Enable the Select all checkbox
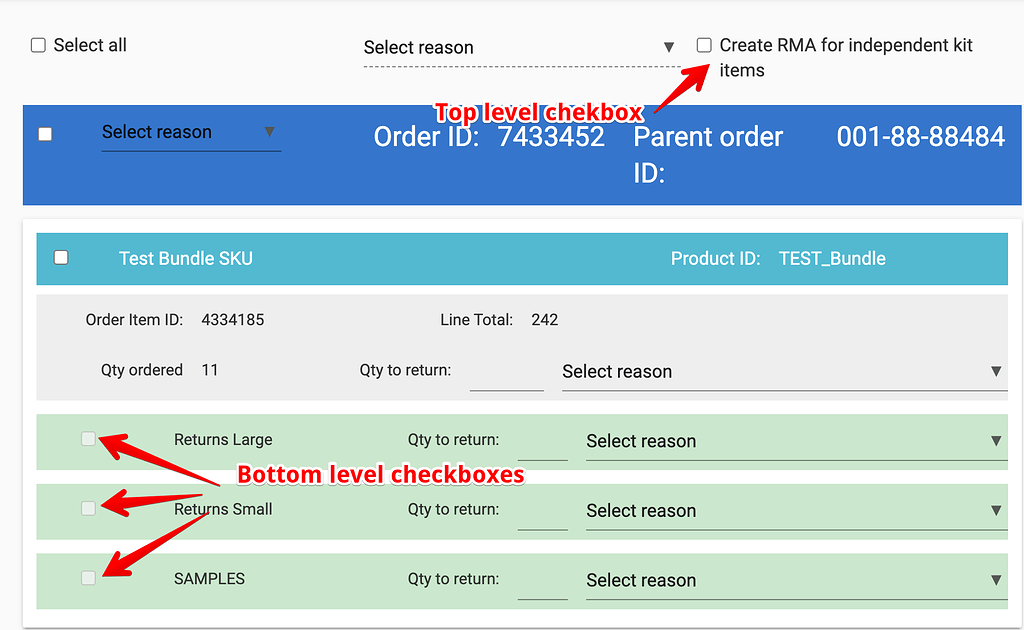 coord(37,44)
